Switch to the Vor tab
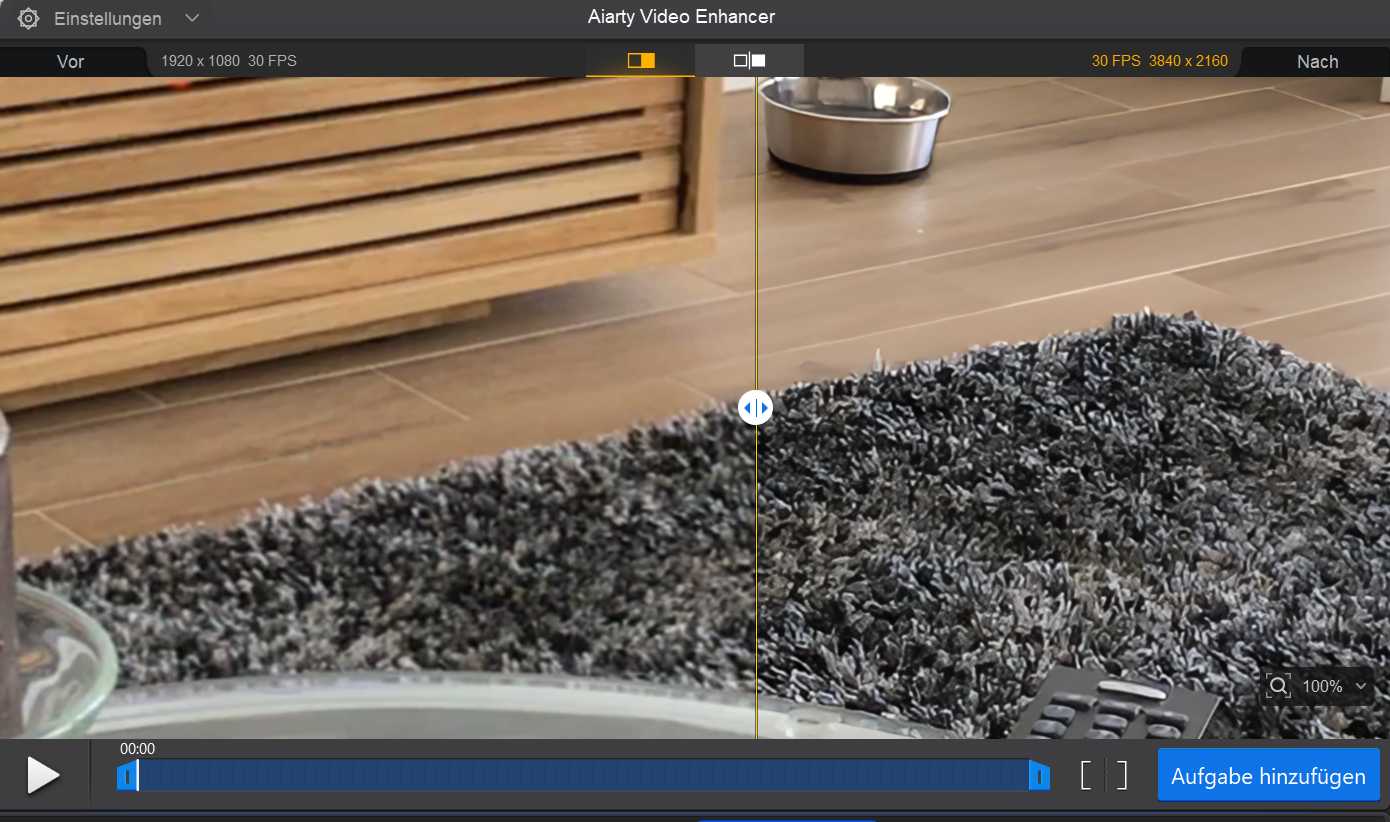Screen dimensions: 1390x822 pyautogui.click(x=70, y=61)
